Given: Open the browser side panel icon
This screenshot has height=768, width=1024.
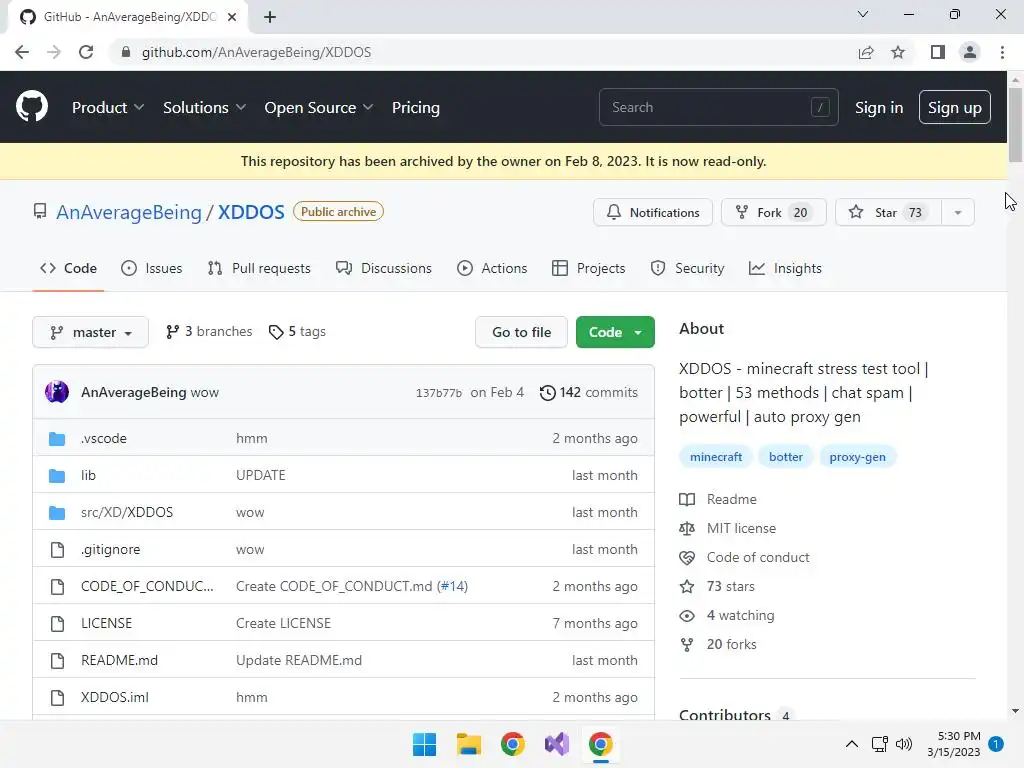Looking at the screenshot, I should tap(938, 52).
